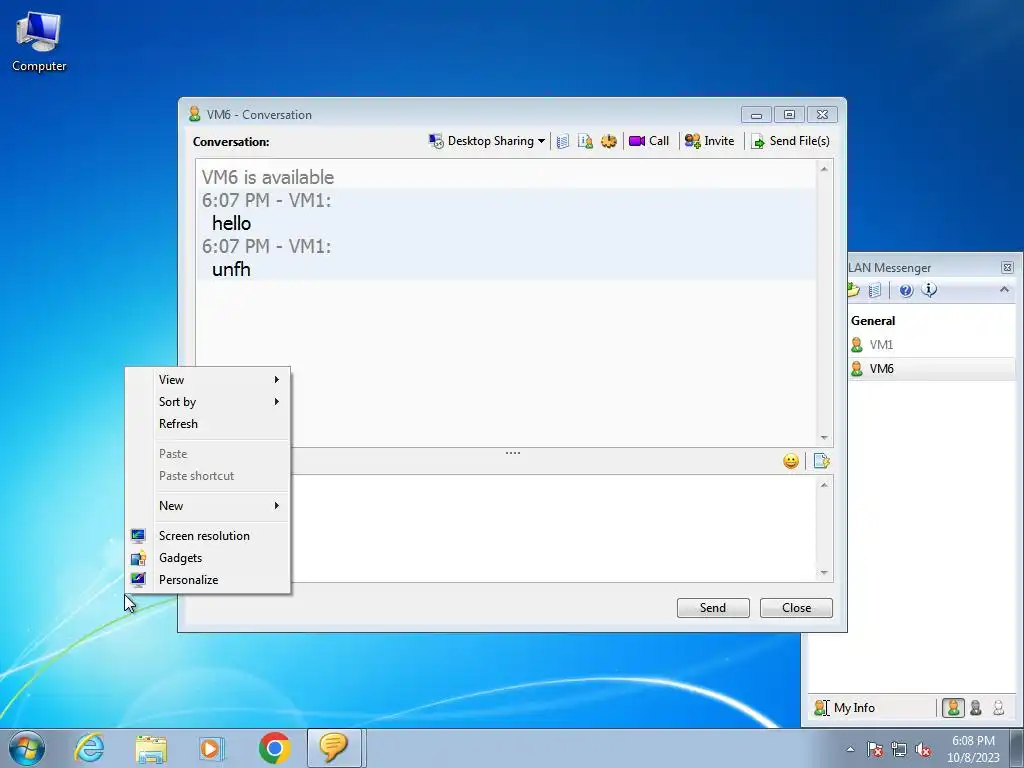Click the note icon beside the emoticon button

822,461
